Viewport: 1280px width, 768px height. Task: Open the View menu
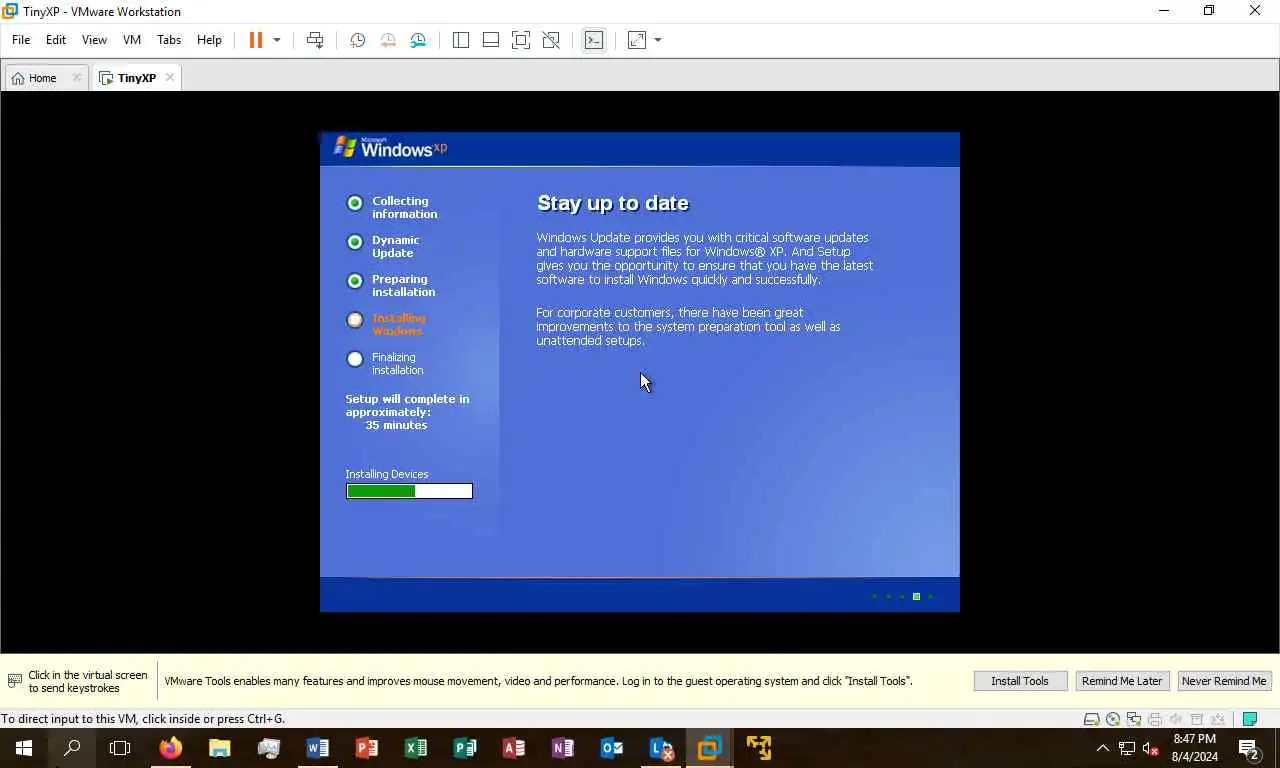pos(94,40)
